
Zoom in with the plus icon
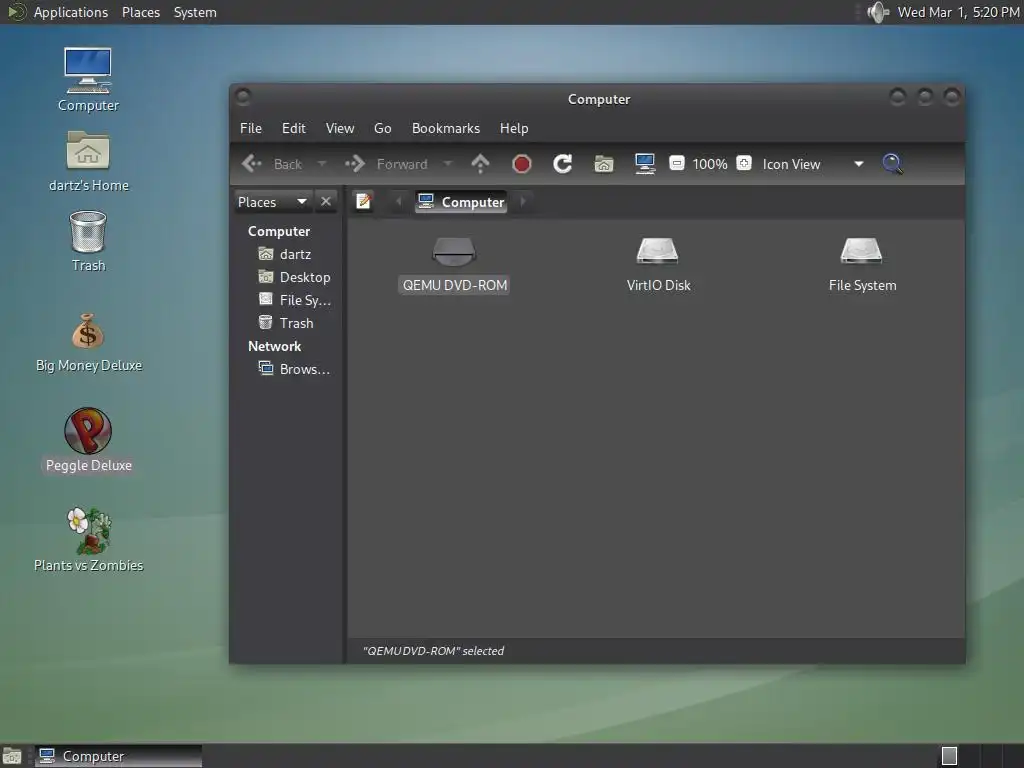click(x=744, y=163)
